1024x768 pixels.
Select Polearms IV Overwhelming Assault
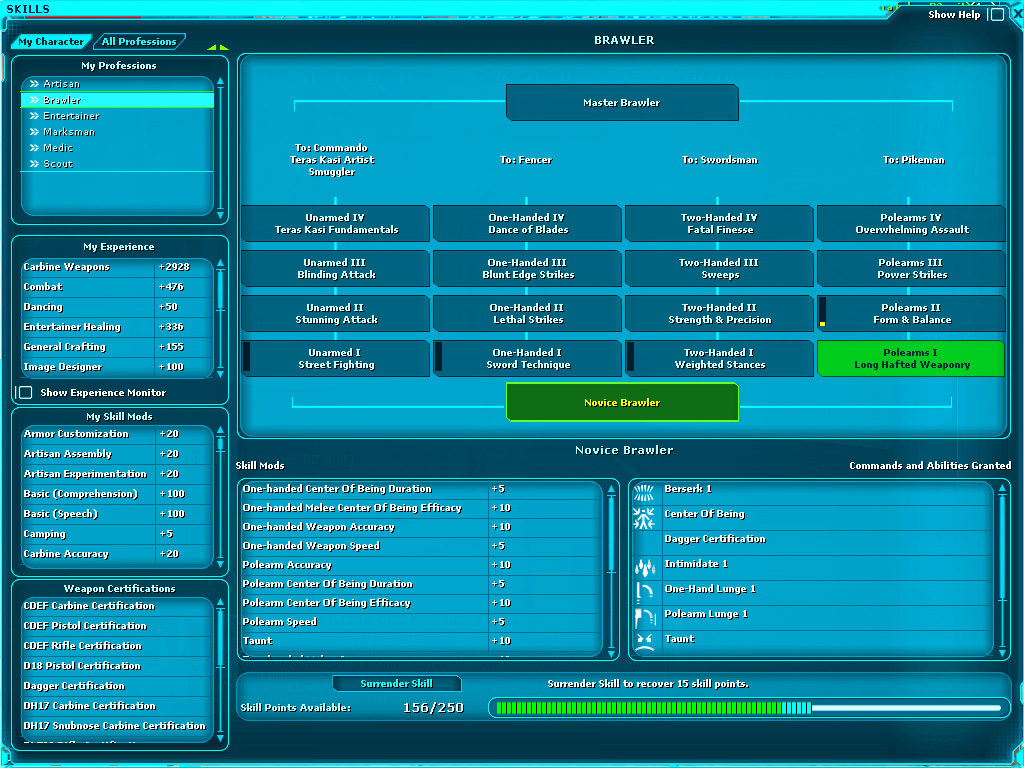pos(911,223)
